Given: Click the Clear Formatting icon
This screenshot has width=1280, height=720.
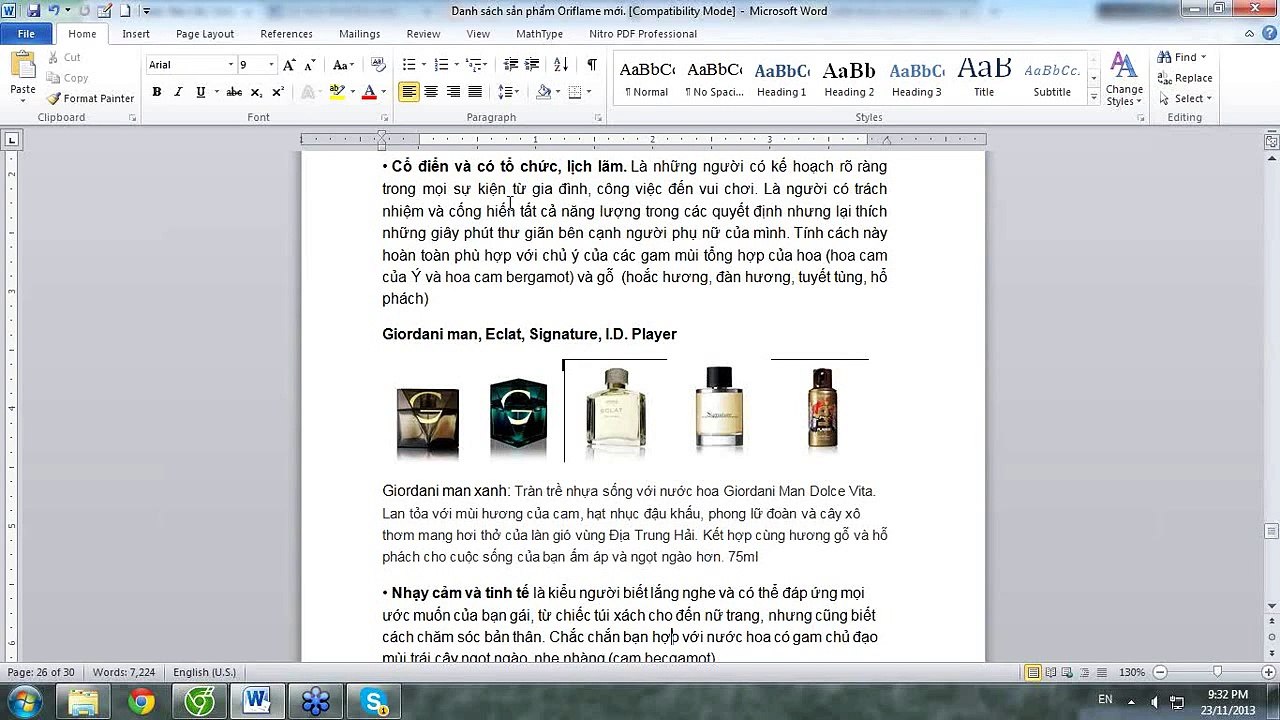Looking at the screenshot, I should click(x=378, y=65).
